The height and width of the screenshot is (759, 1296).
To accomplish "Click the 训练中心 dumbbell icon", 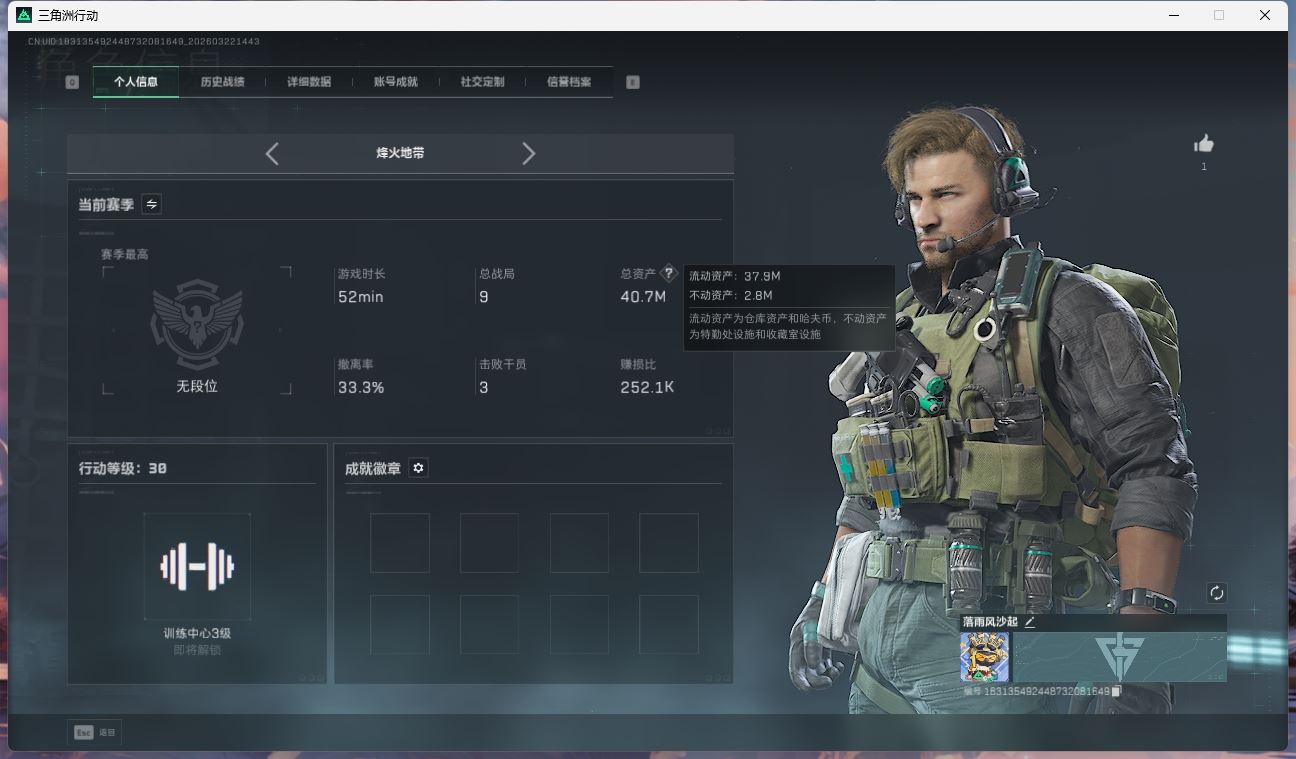I will tap(197, 567).
